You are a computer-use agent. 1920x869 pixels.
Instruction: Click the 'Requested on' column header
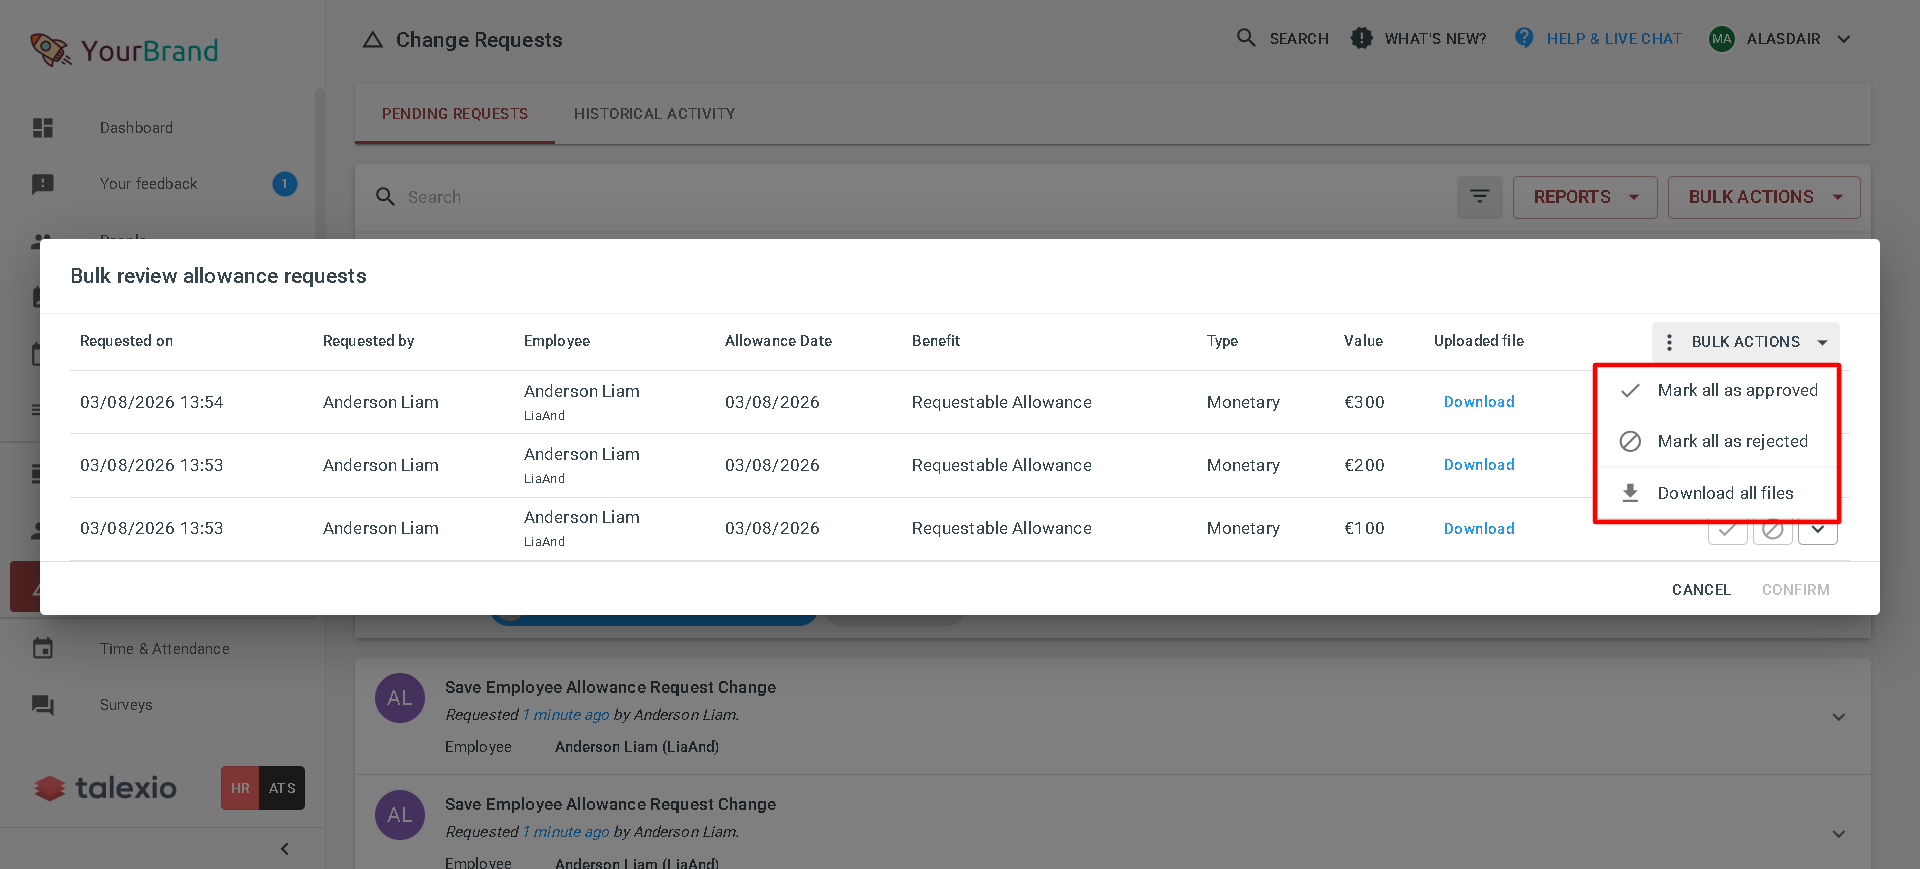tap(126, 341)
